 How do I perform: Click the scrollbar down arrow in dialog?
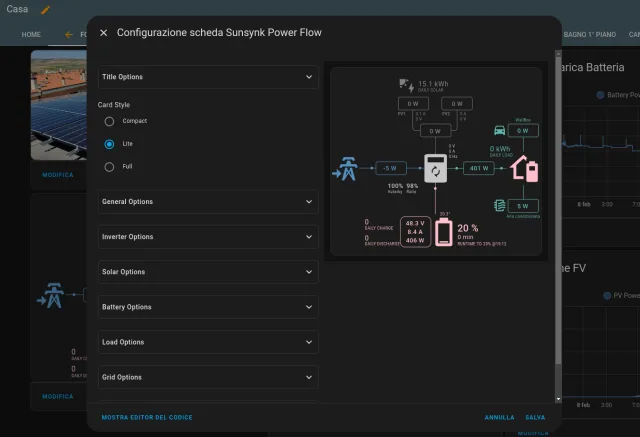558,399
